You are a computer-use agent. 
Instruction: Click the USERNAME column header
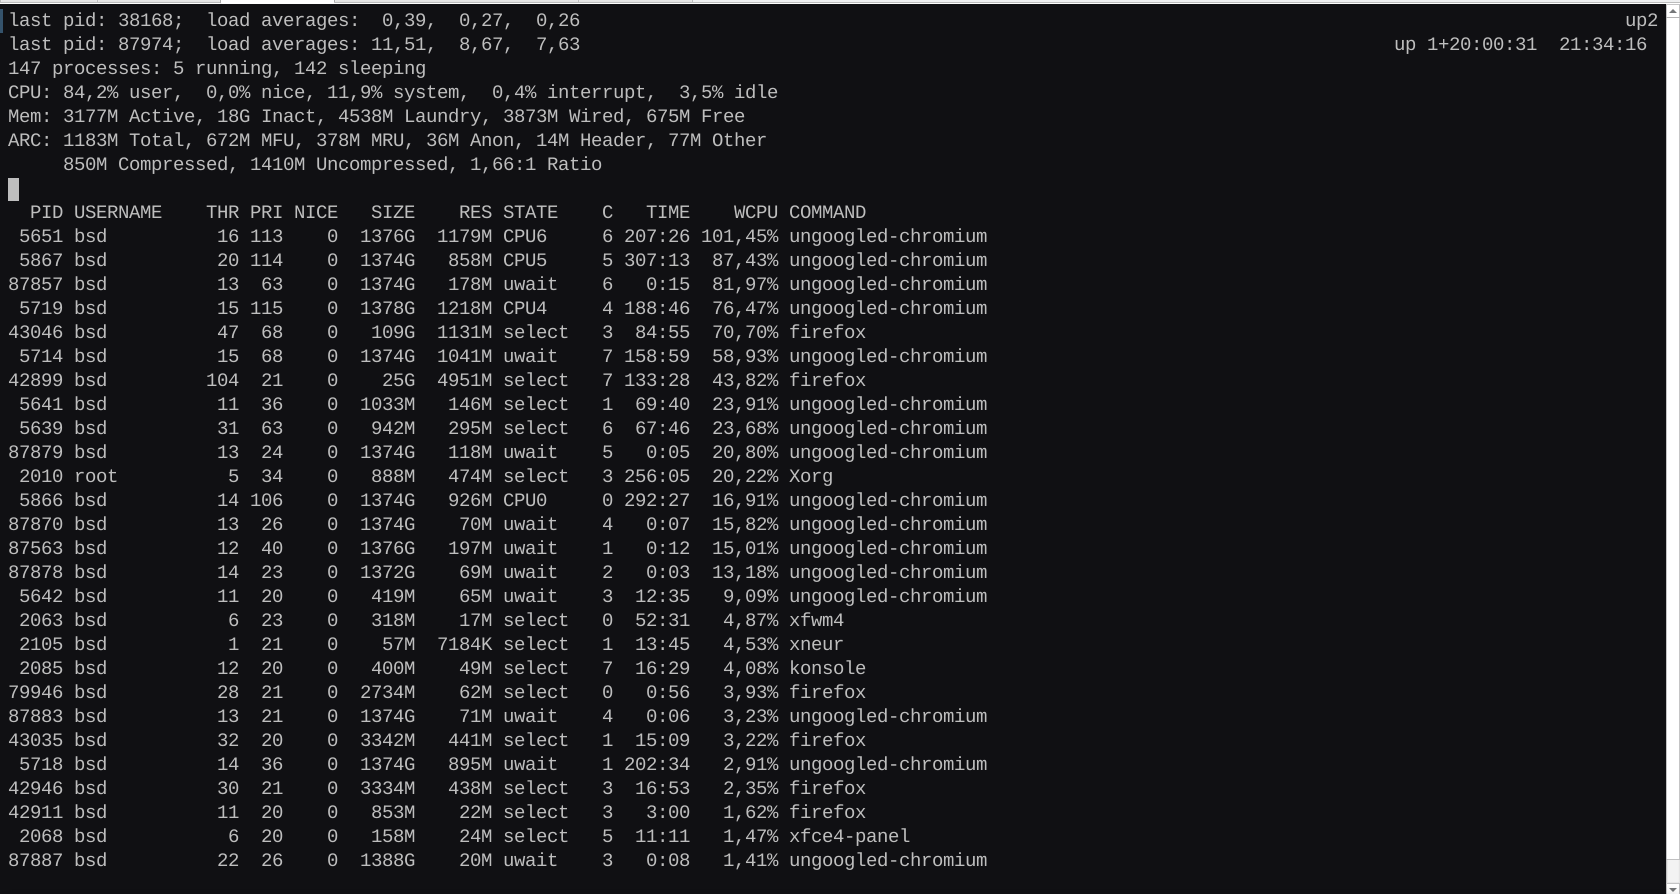tap(118, 212)
